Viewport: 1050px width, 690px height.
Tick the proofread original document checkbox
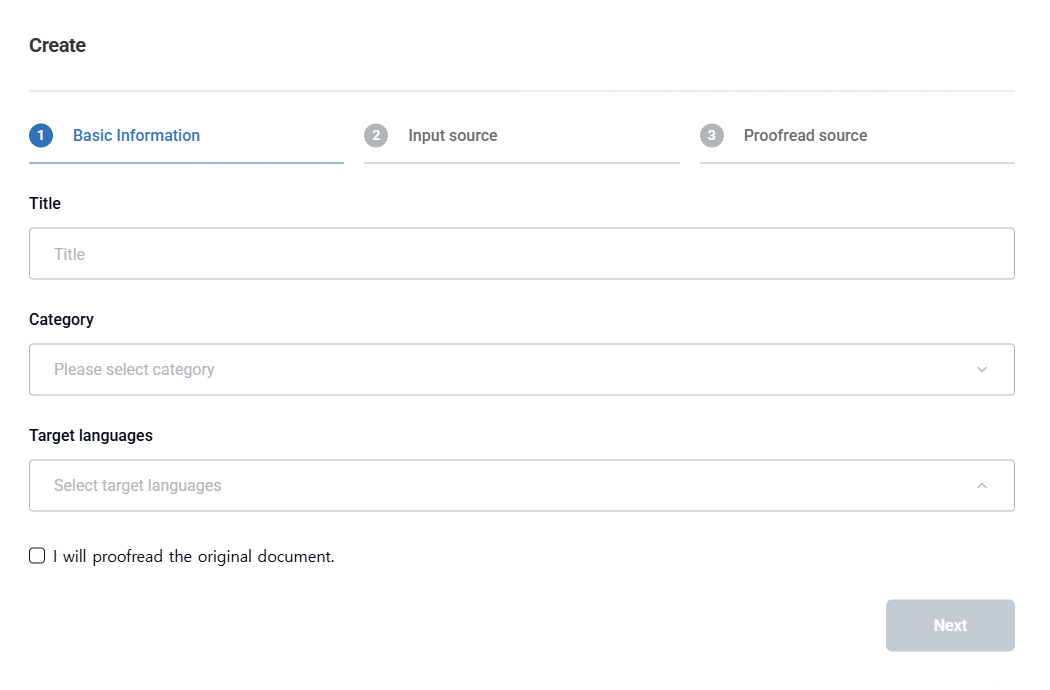coord(37,556)
